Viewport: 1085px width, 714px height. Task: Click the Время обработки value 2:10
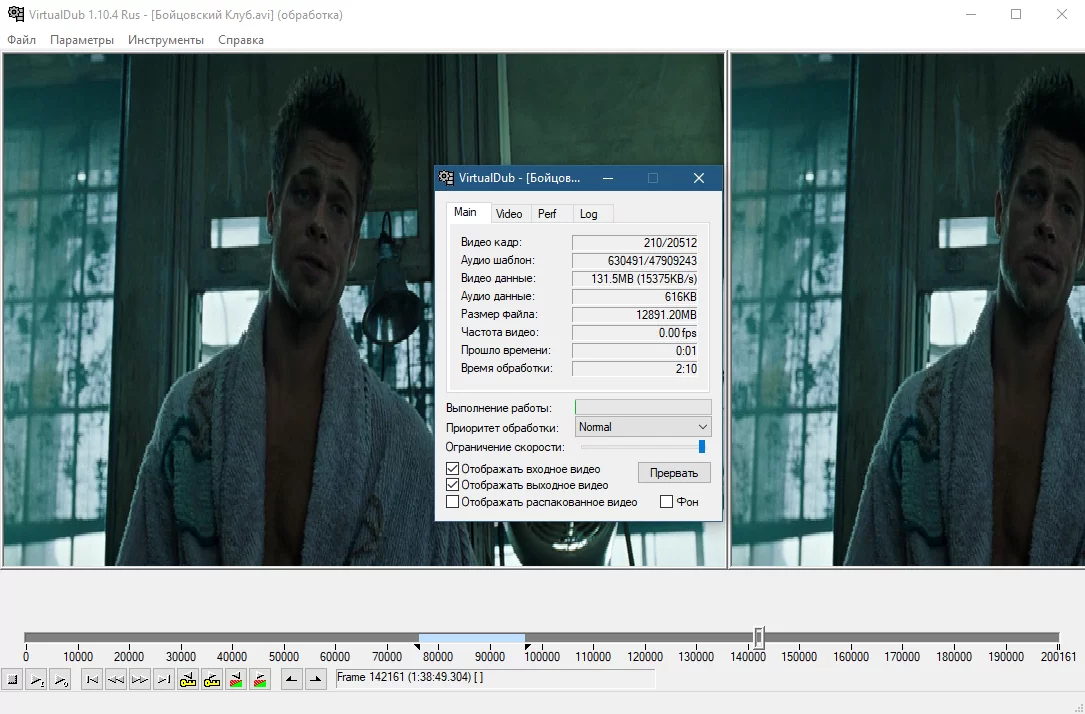(x=635, y=369)
